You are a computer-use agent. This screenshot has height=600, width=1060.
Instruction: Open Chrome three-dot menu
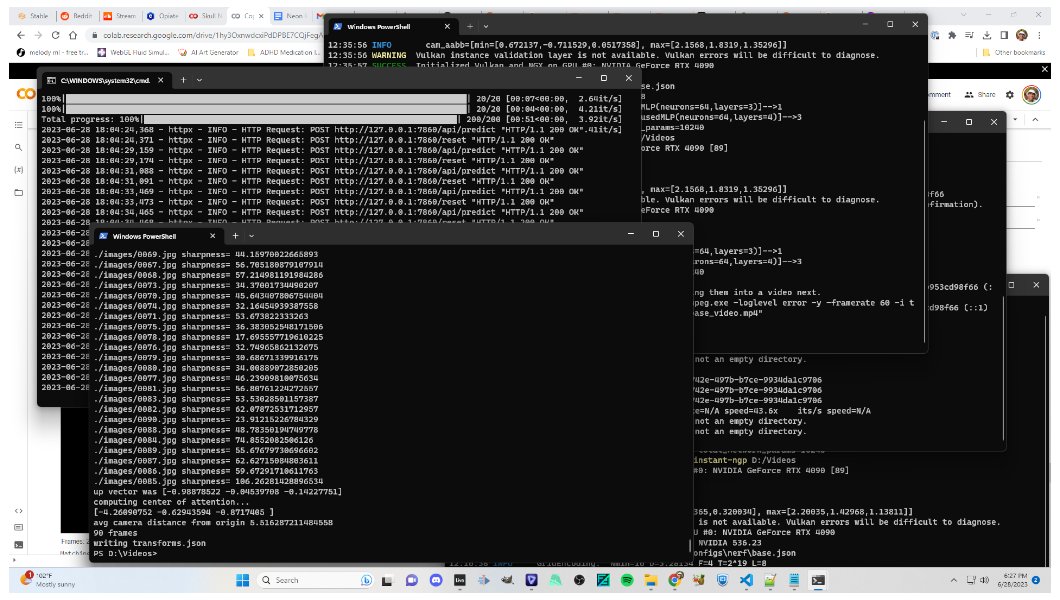pos(1039,35)
